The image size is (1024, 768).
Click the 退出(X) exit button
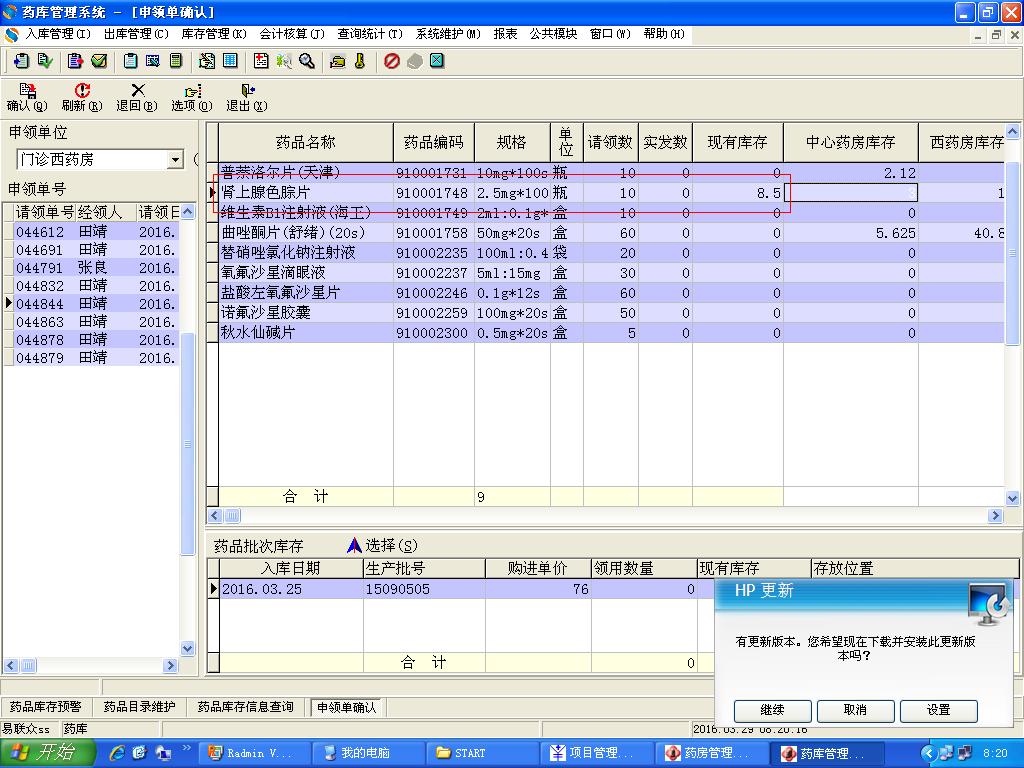tap(247, 97)
